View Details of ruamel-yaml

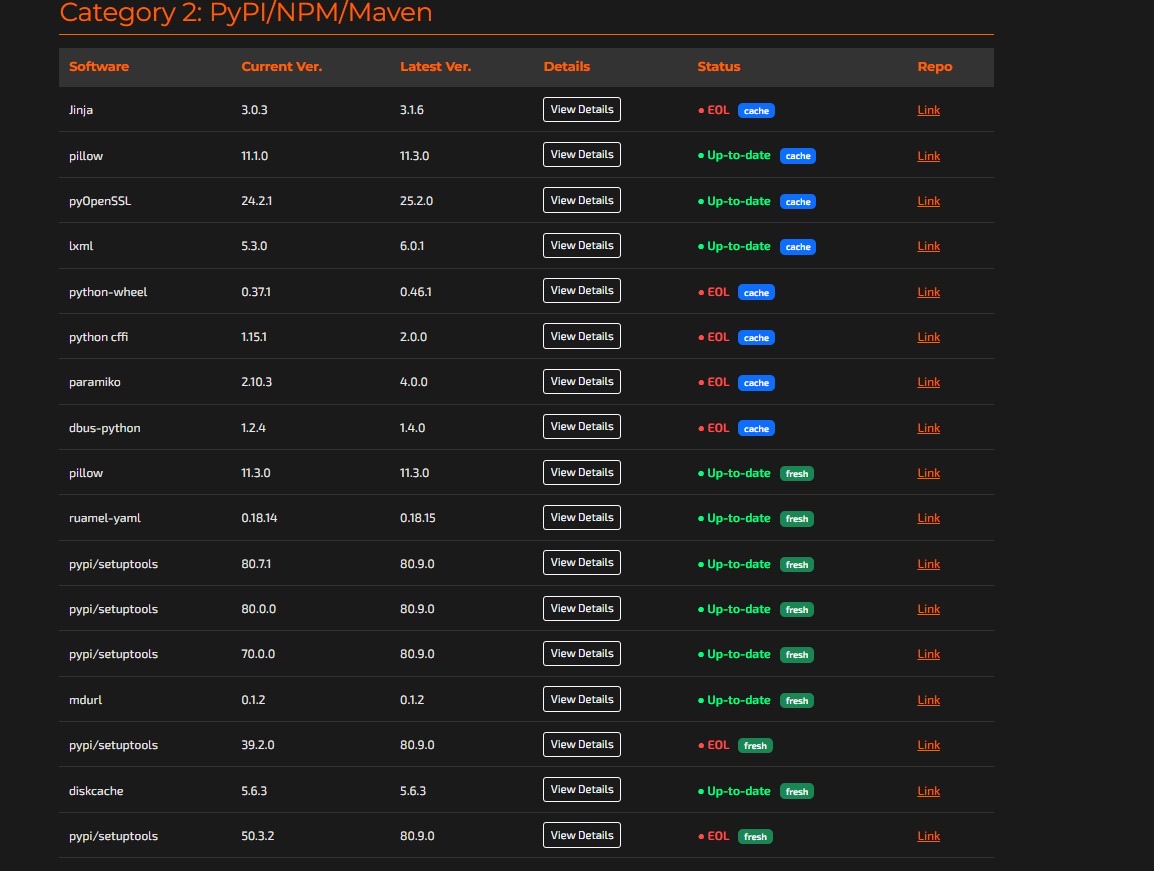[x=581, y=518]
